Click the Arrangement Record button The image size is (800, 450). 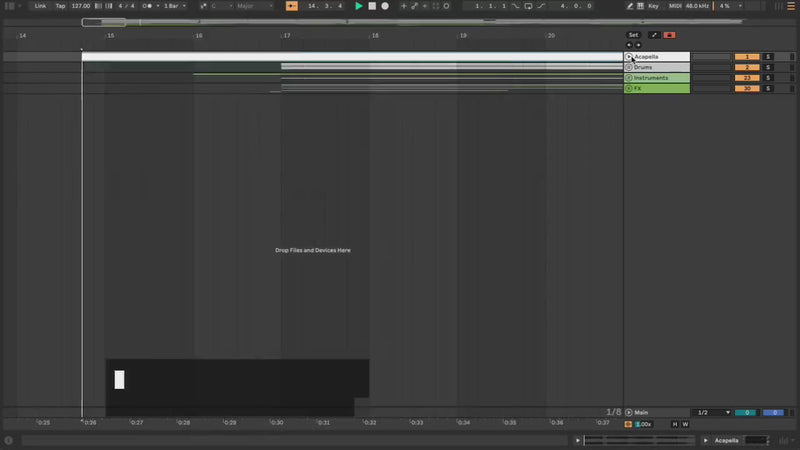coord(385,6)
